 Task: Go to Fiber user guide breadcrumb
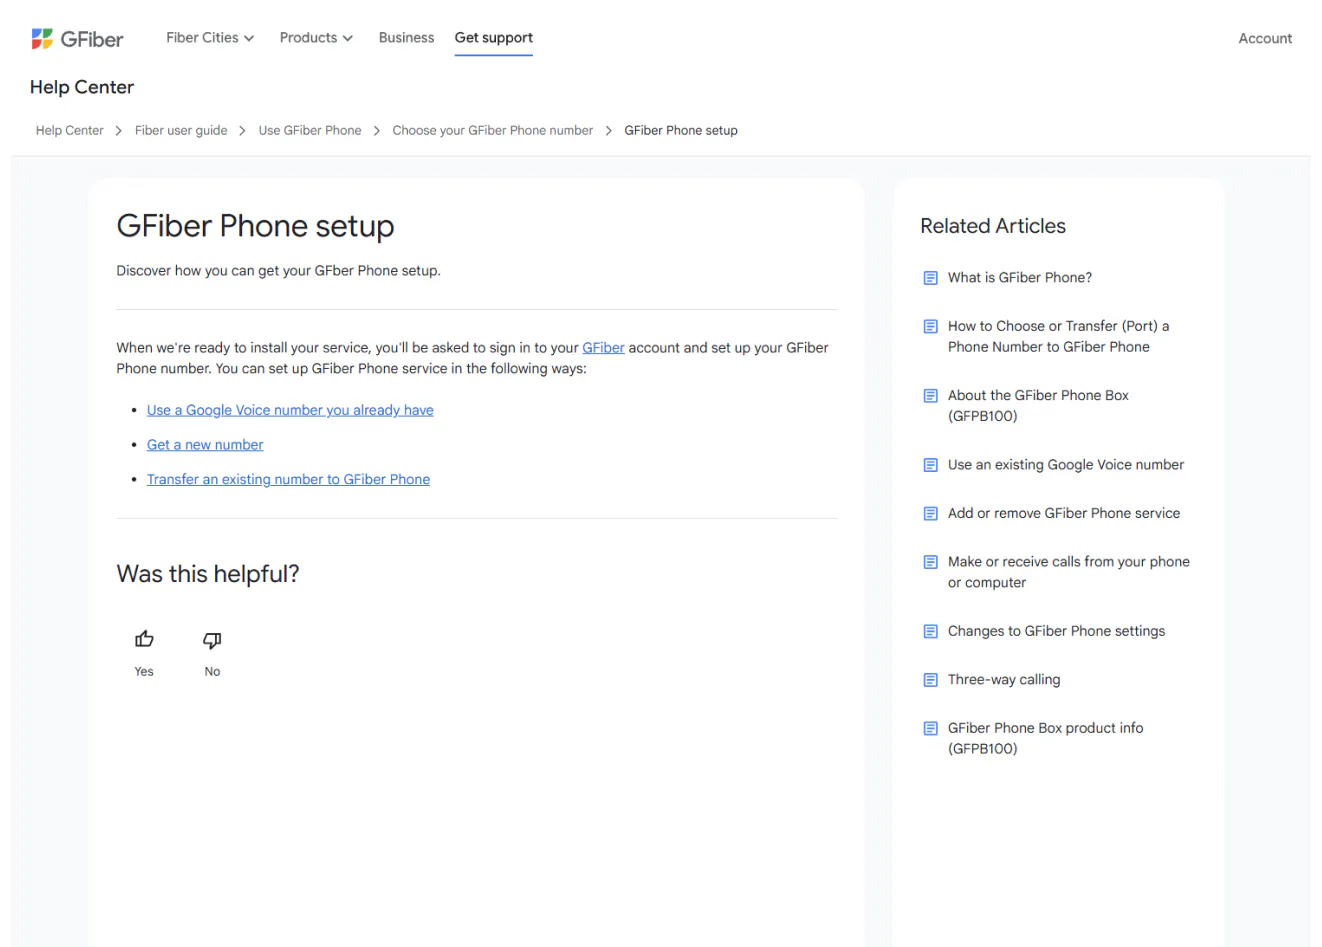pyautogui.click(x=181, y=130)
